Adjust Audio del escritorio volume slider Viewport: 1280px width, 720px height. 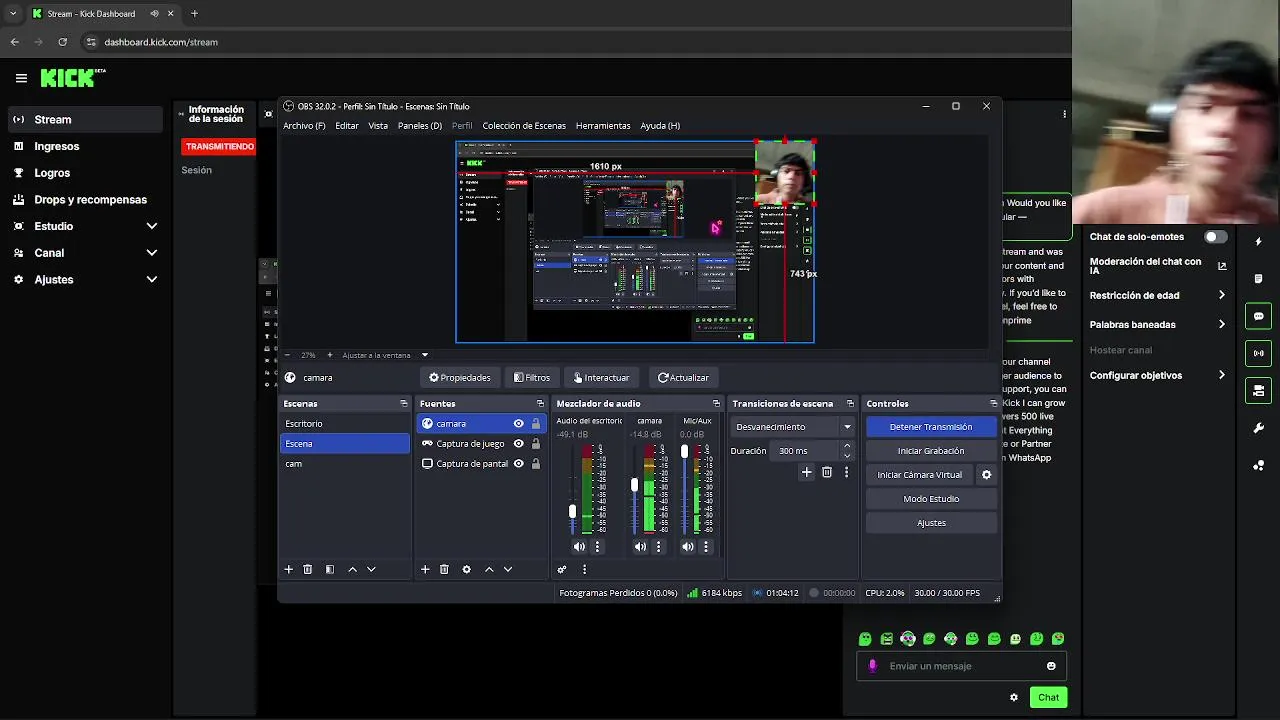[x=572, y=511]
